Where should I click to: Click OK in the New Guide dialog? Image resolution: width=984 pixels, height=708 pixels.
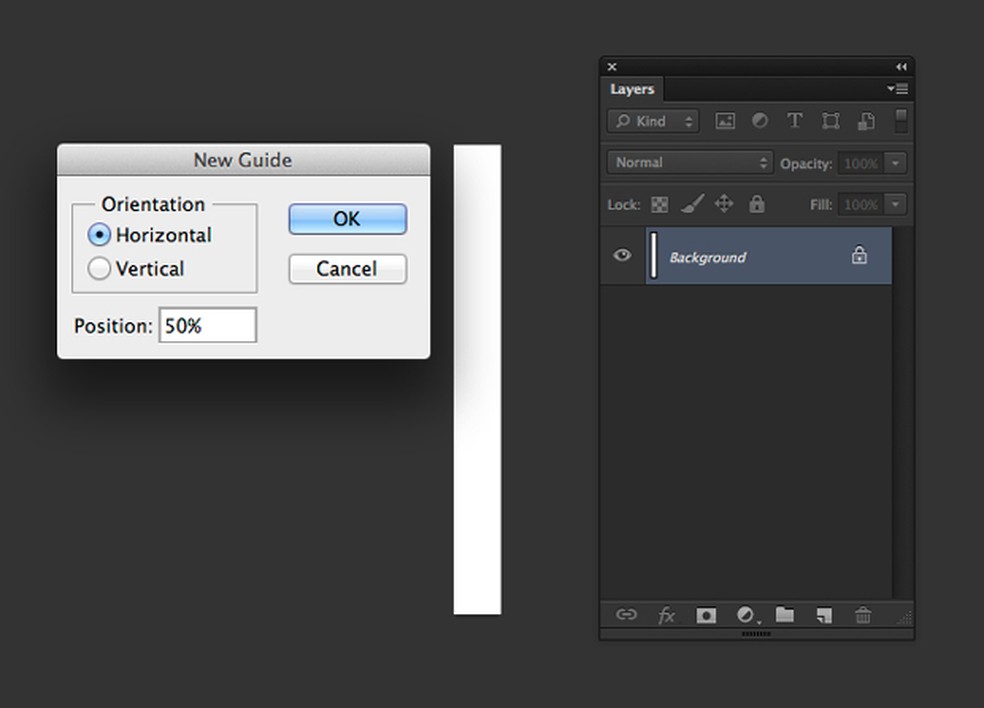(x=347, y=219)
